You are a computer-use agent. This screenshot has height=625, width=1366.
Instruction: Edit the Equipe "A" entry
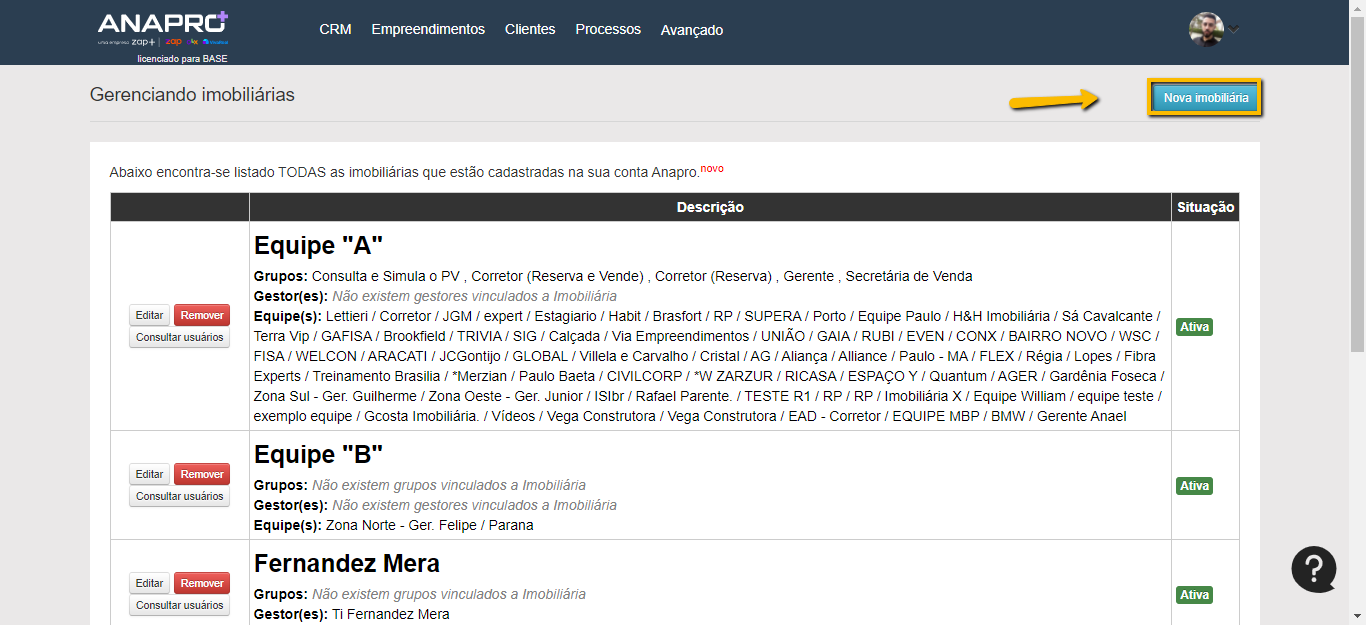click(x=149, y=315)
